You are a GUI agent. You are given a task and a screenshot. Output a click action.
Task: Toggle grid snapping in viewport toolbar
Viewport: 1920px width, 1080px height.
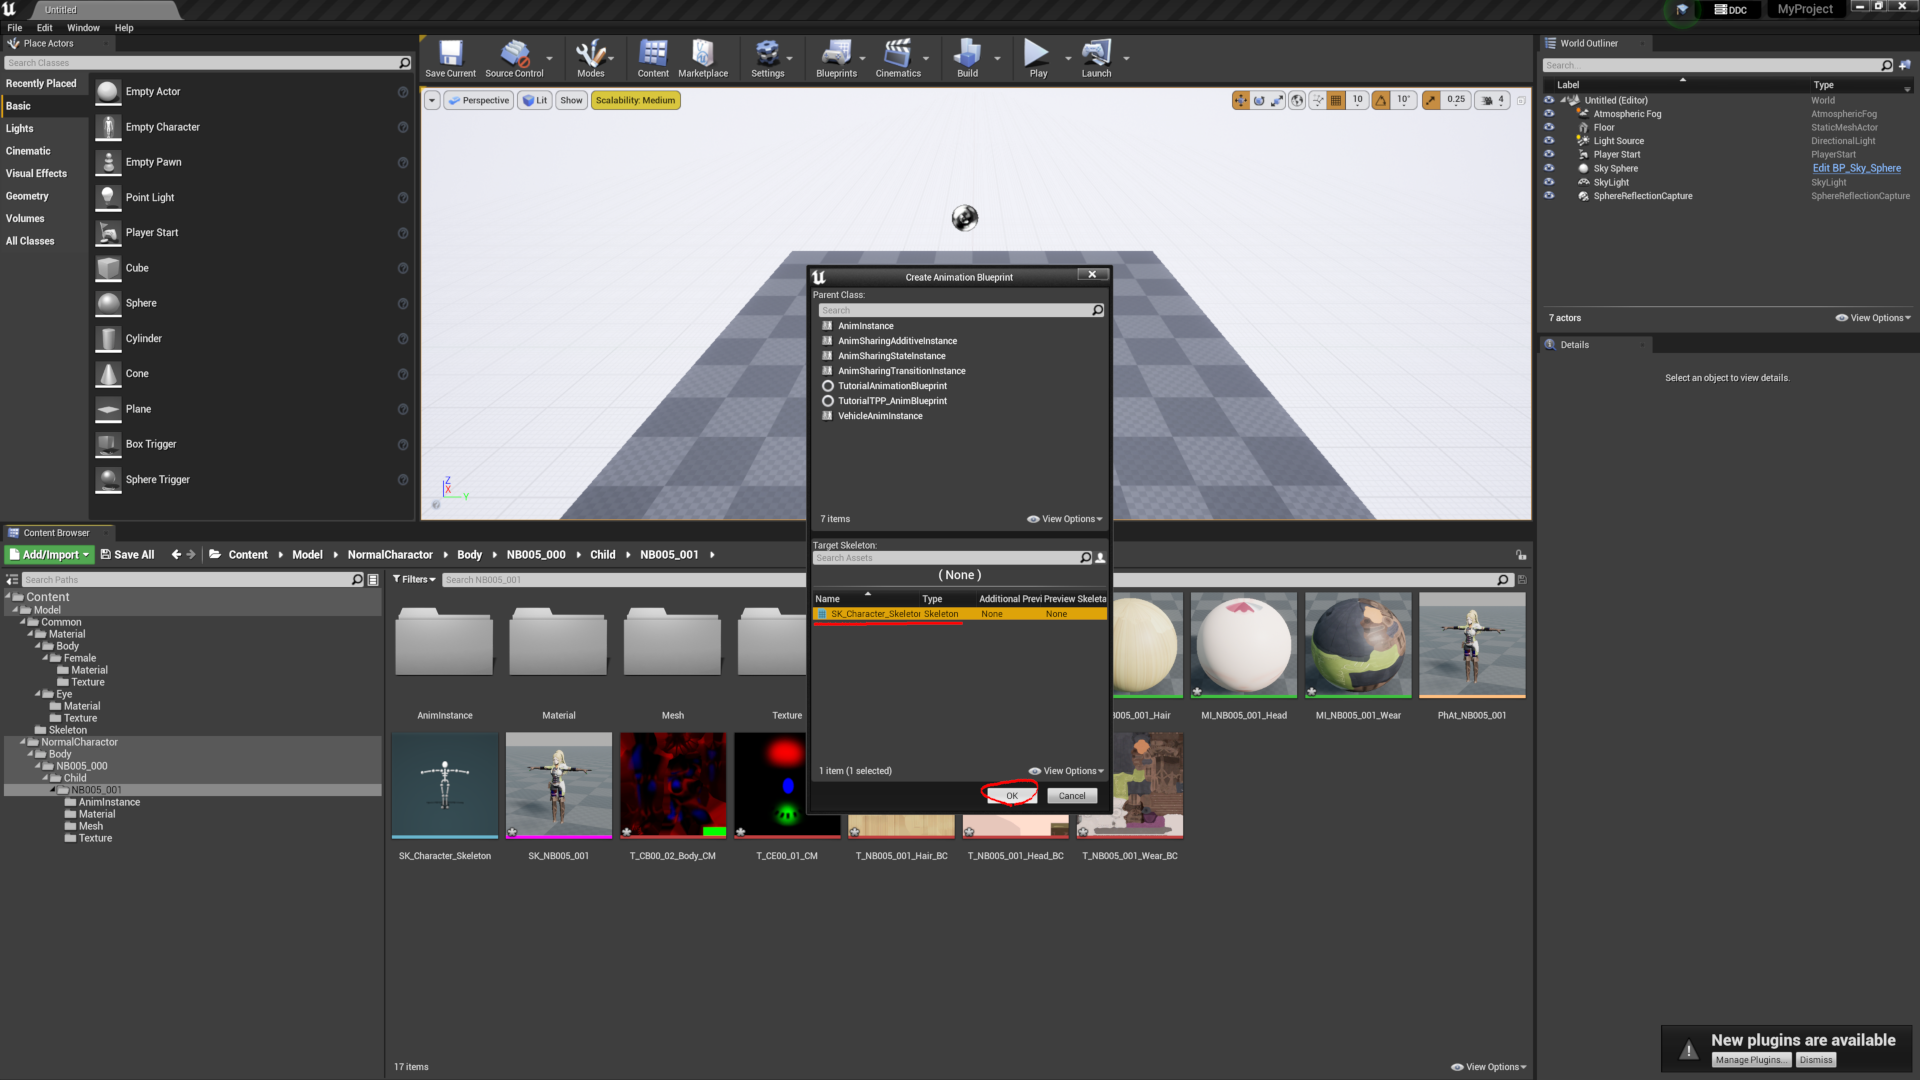coord(1336,100)
